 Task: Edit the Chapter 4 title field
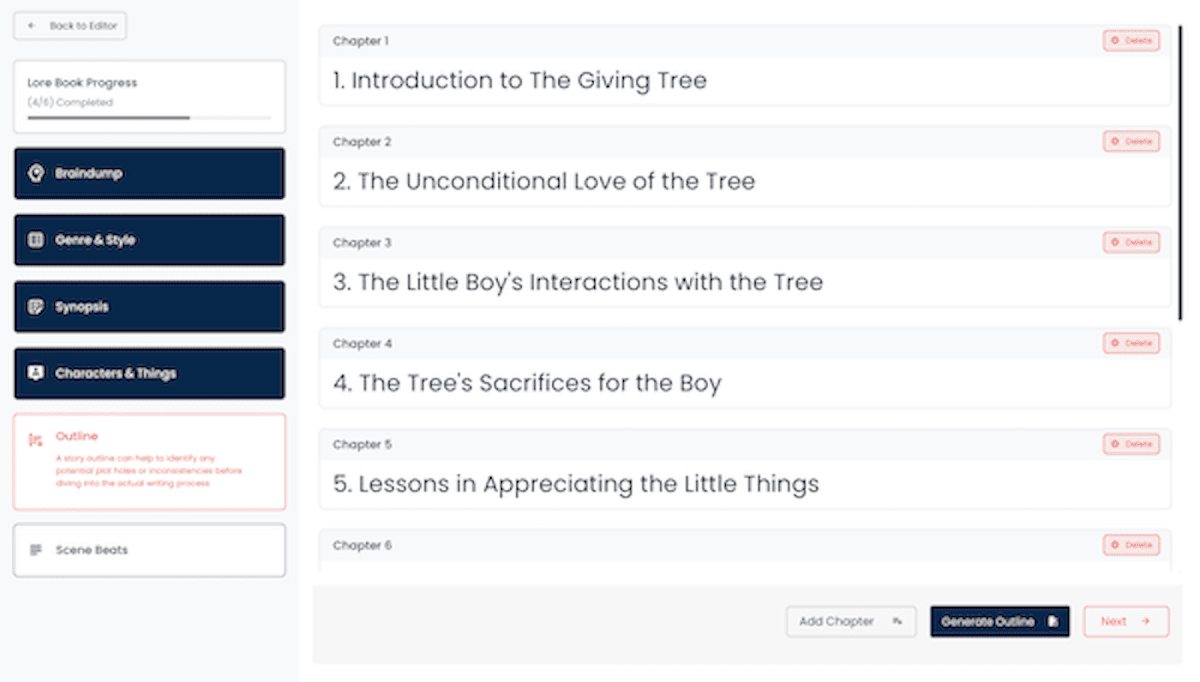tap(744, 383)
